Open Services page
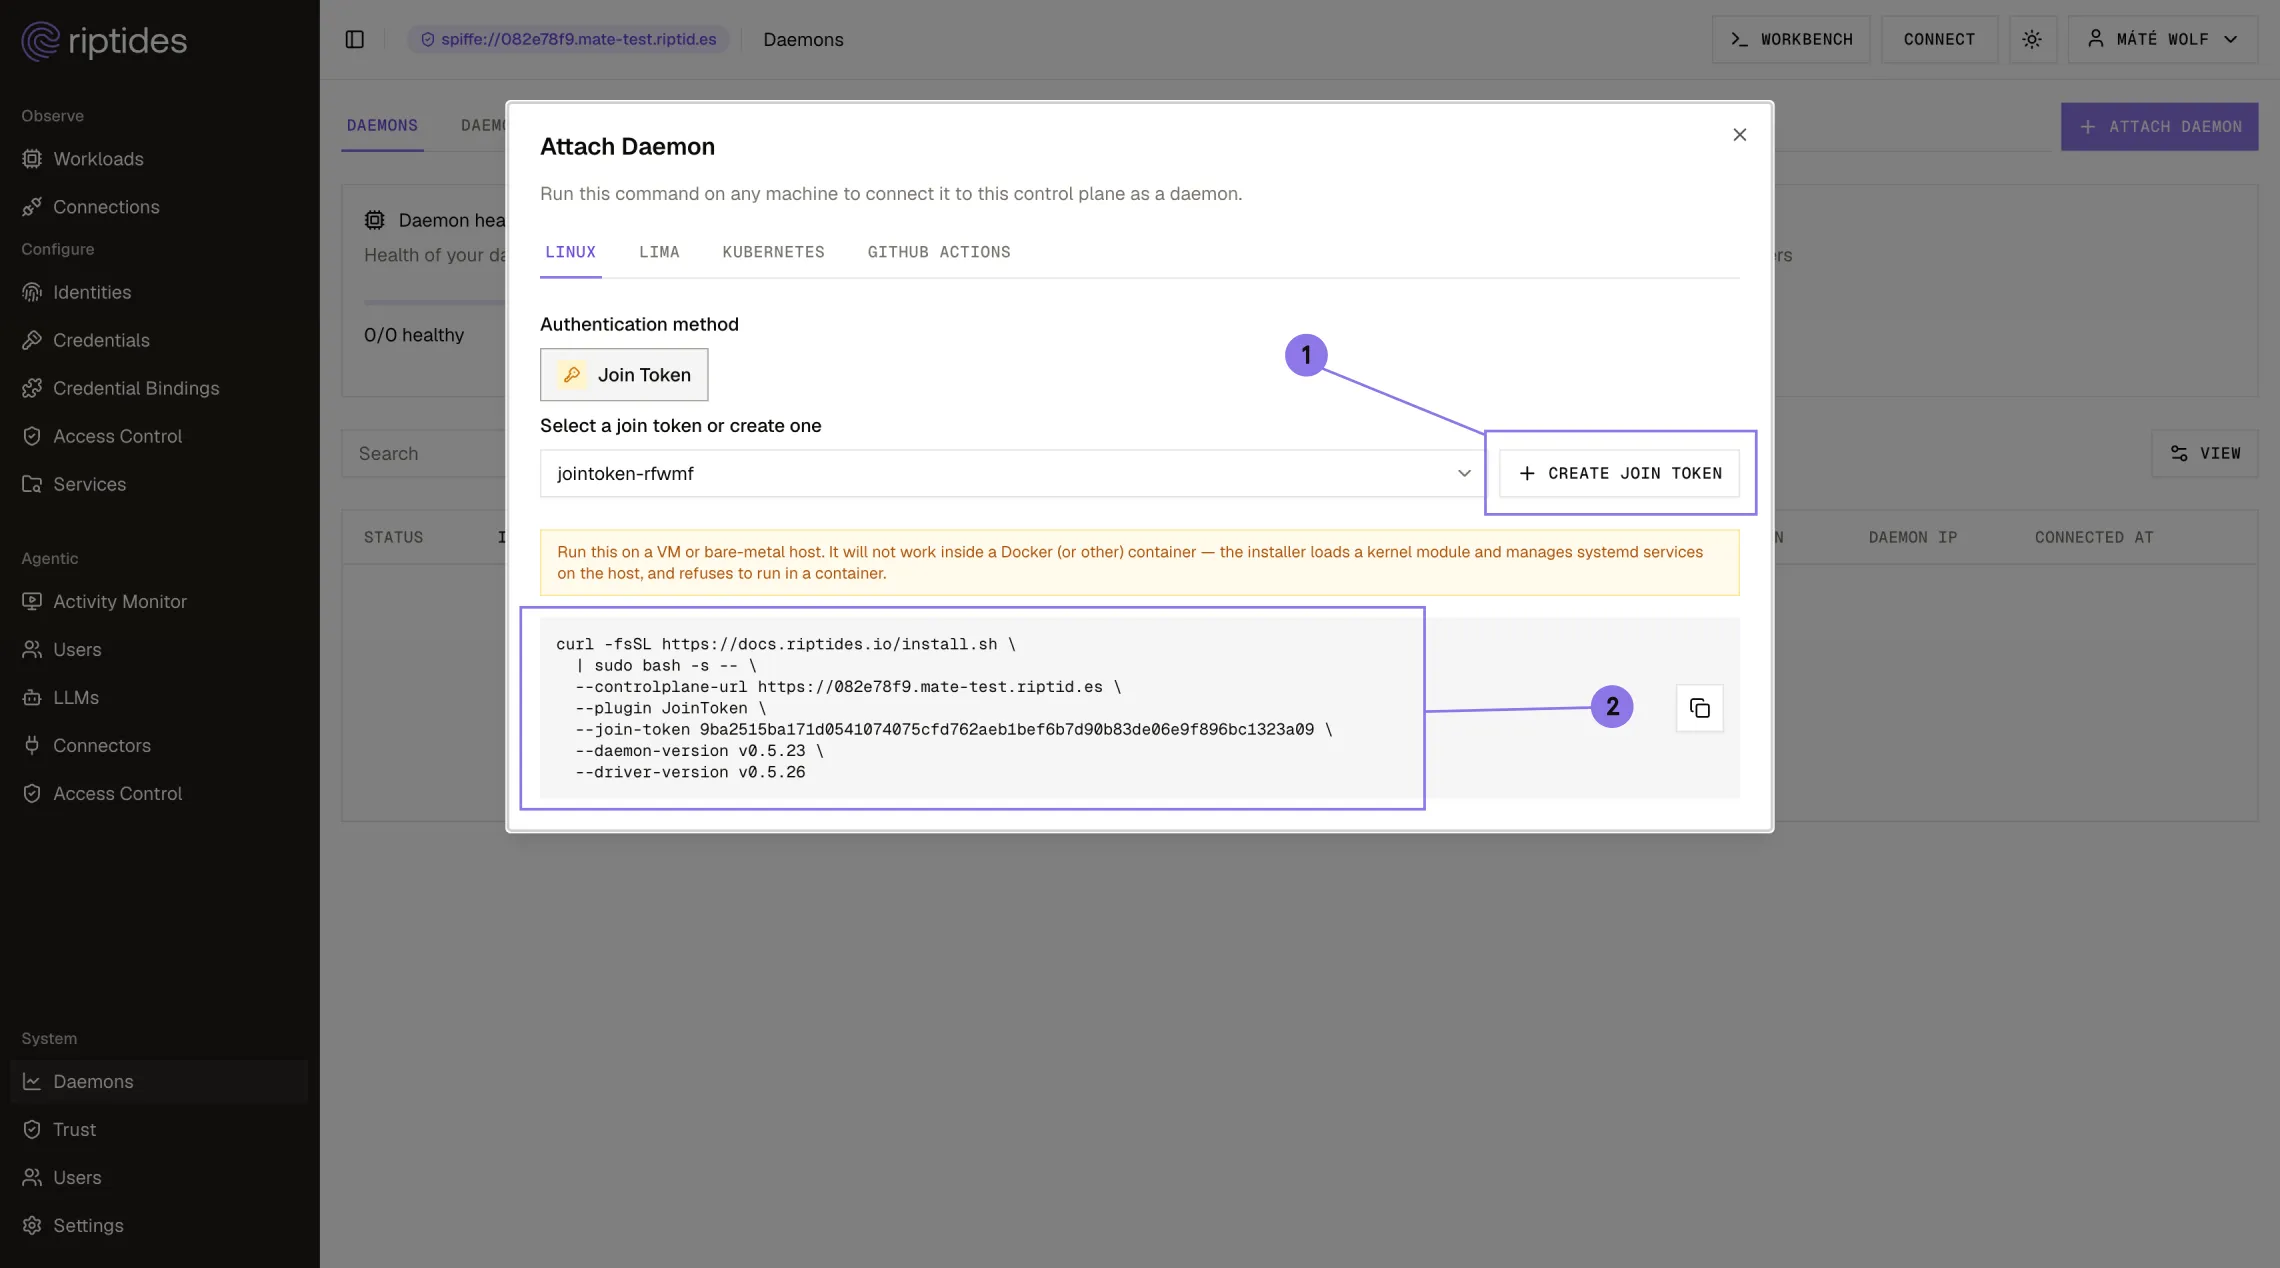 point(89,484)
